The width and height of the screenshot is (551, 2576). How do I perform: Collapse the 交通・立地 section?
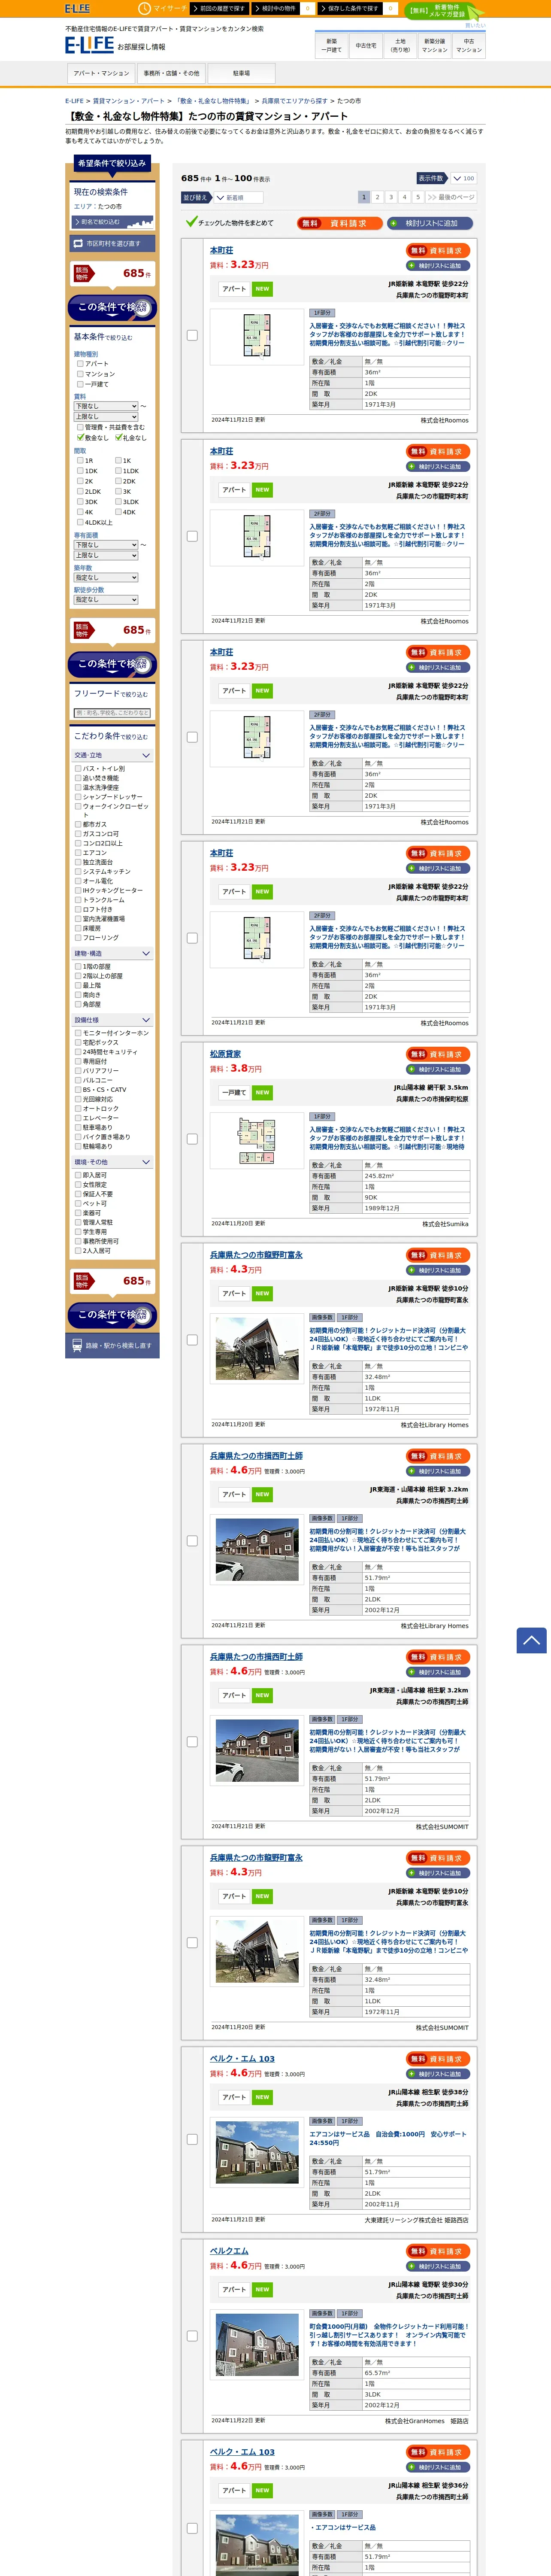tap(112, 755)
